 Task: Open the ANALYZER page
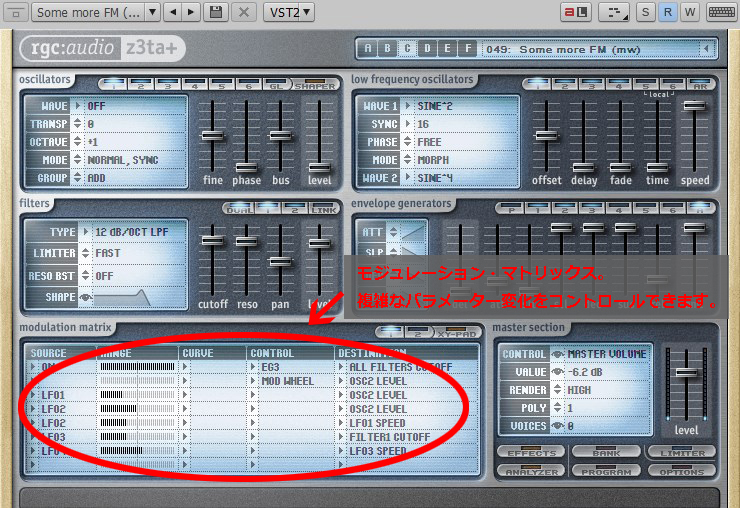531,471
